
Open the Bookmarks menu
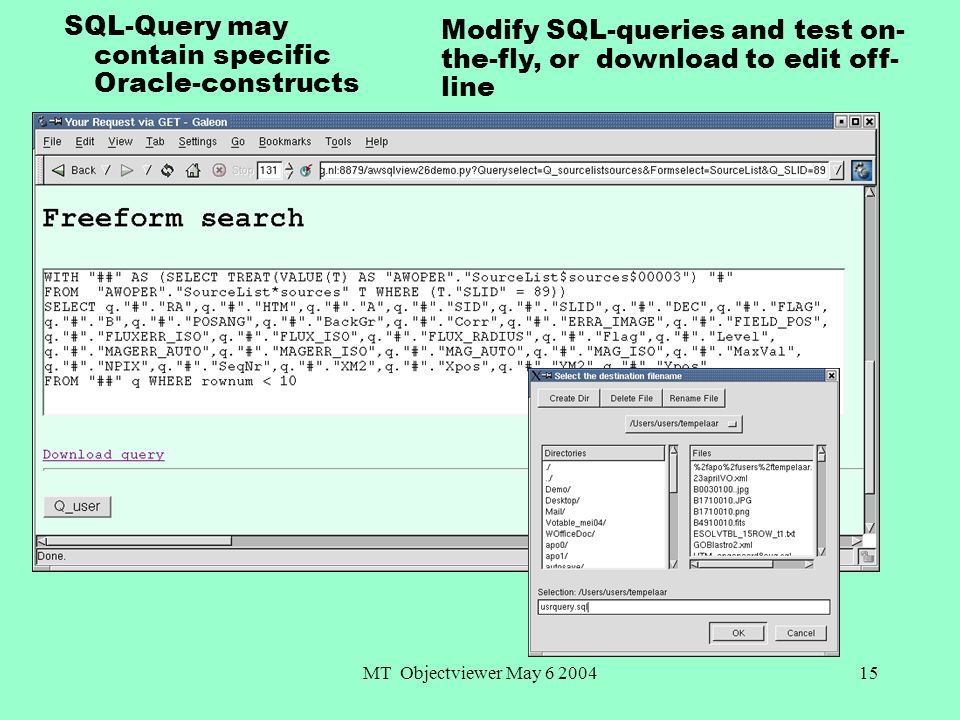(x=285, y=141)
